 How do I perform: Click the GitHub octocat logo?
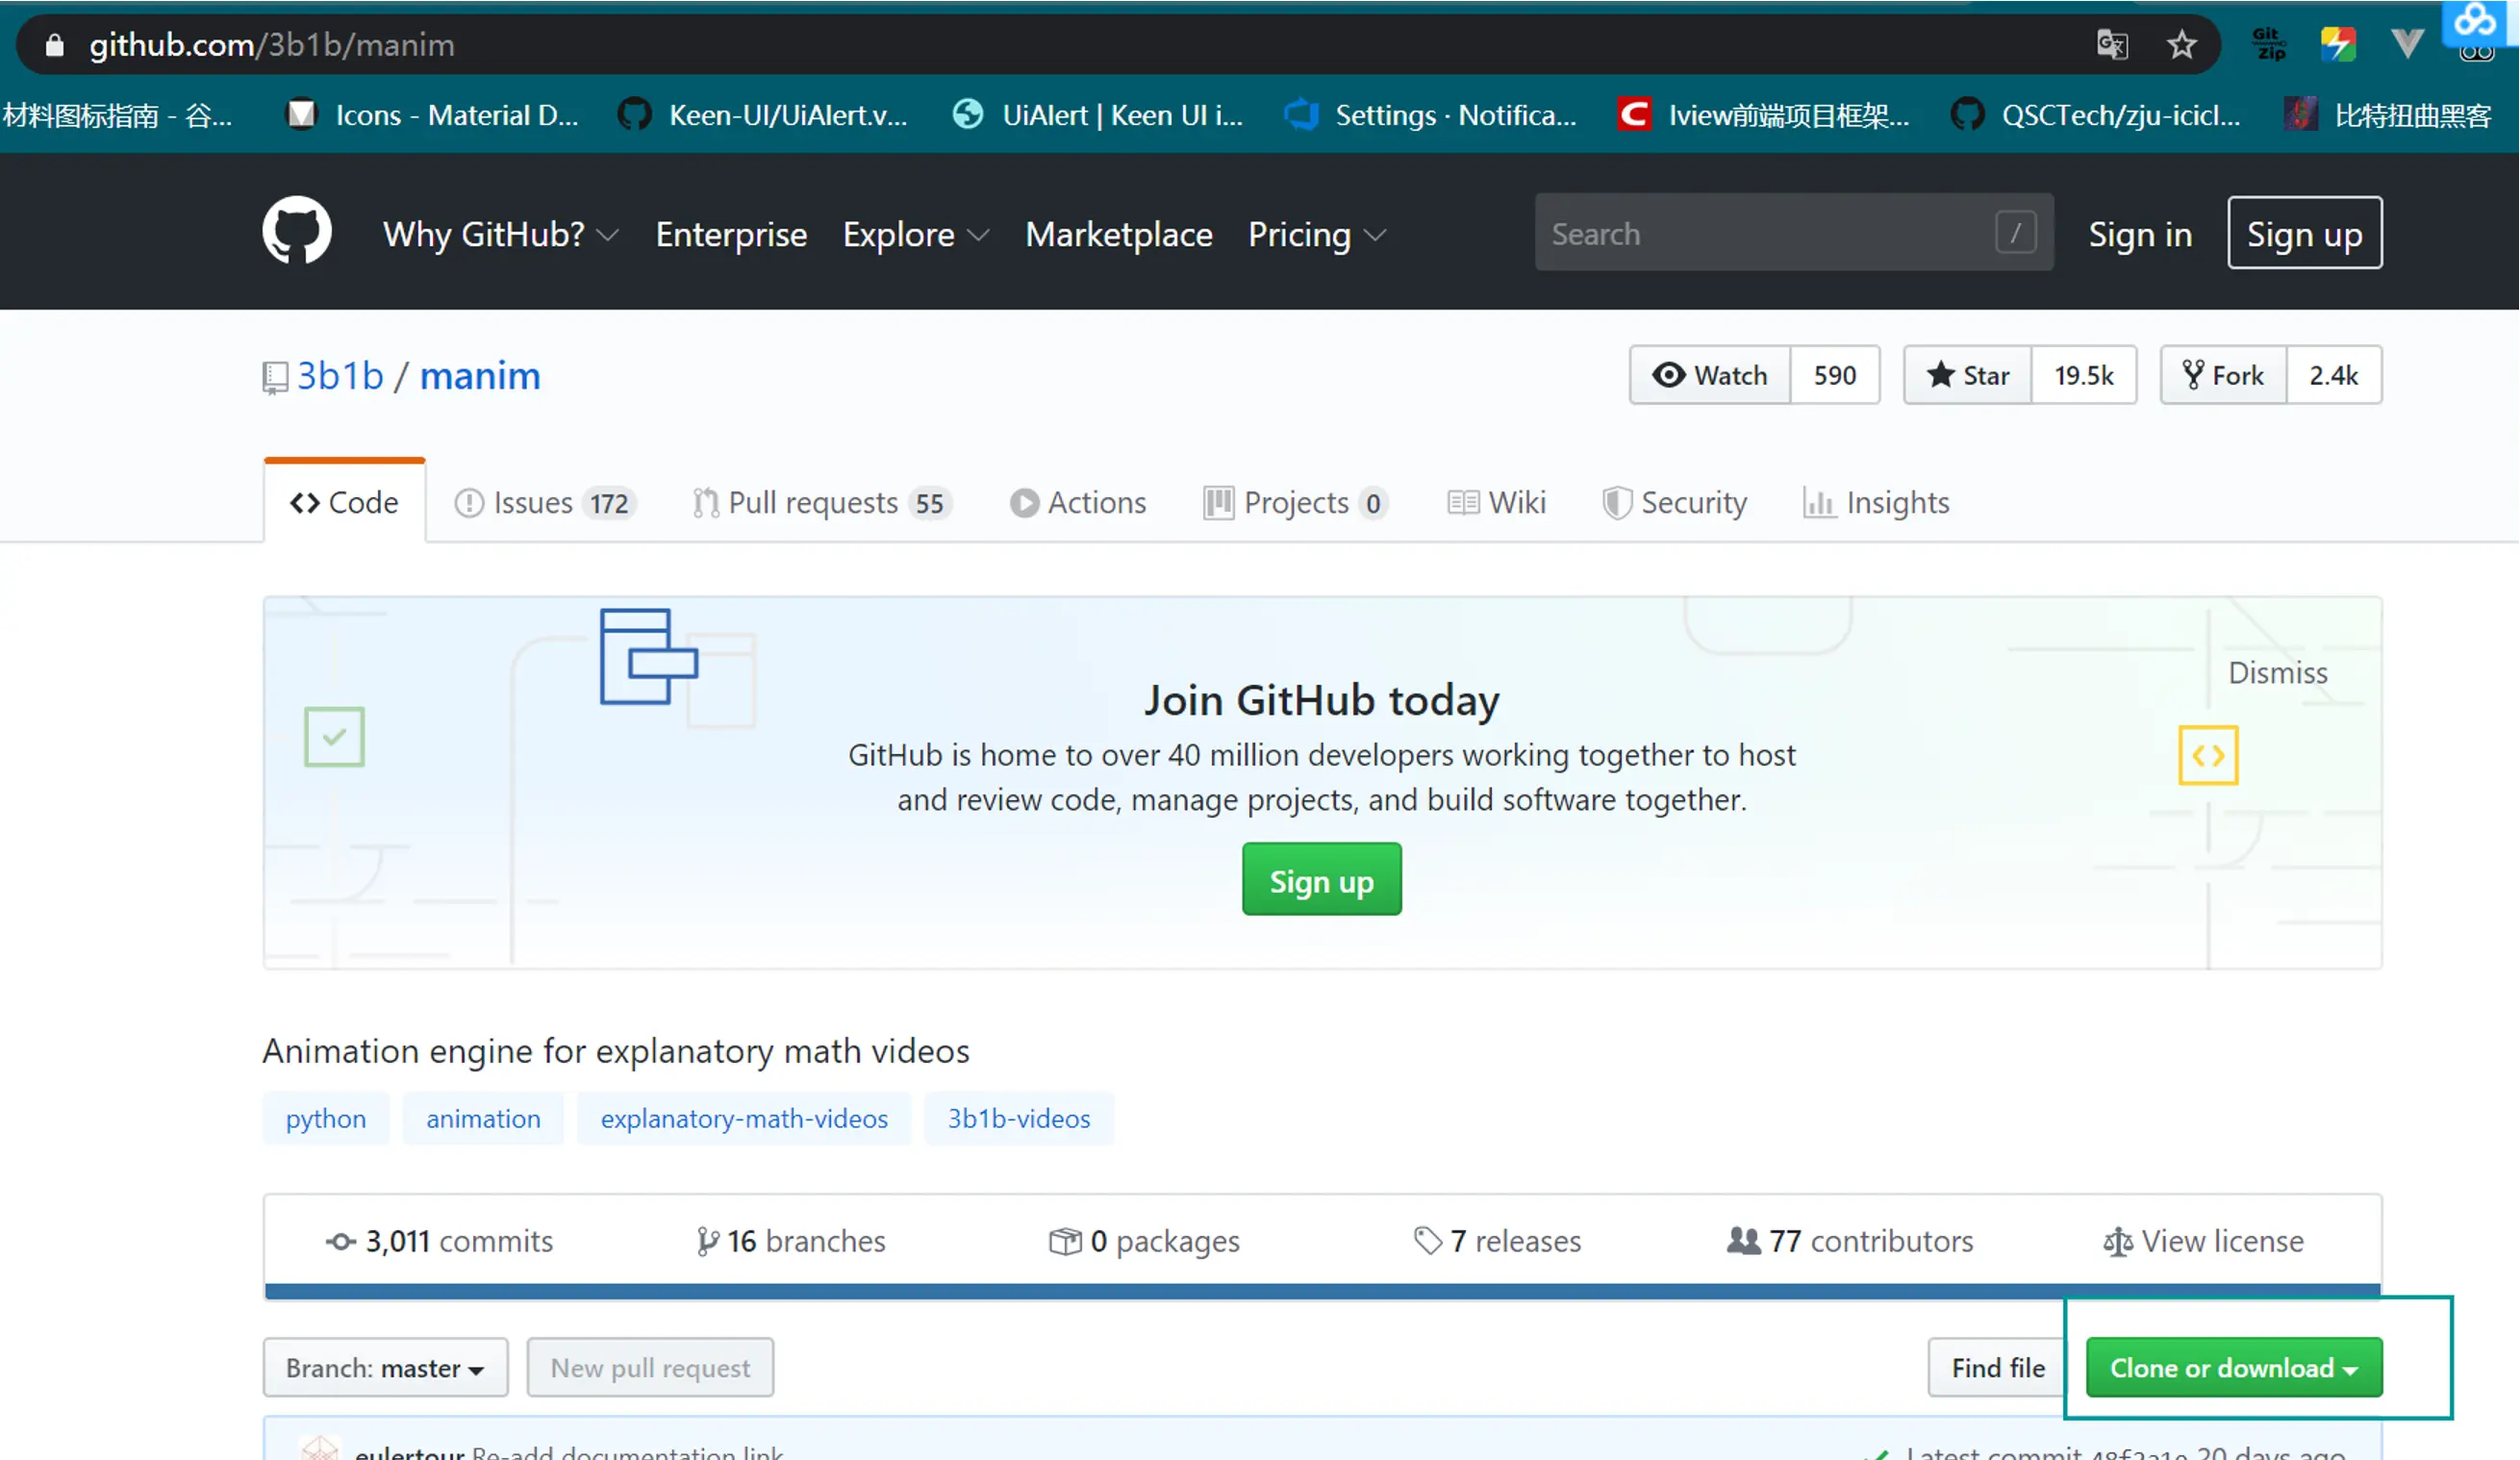coord(297,232)
